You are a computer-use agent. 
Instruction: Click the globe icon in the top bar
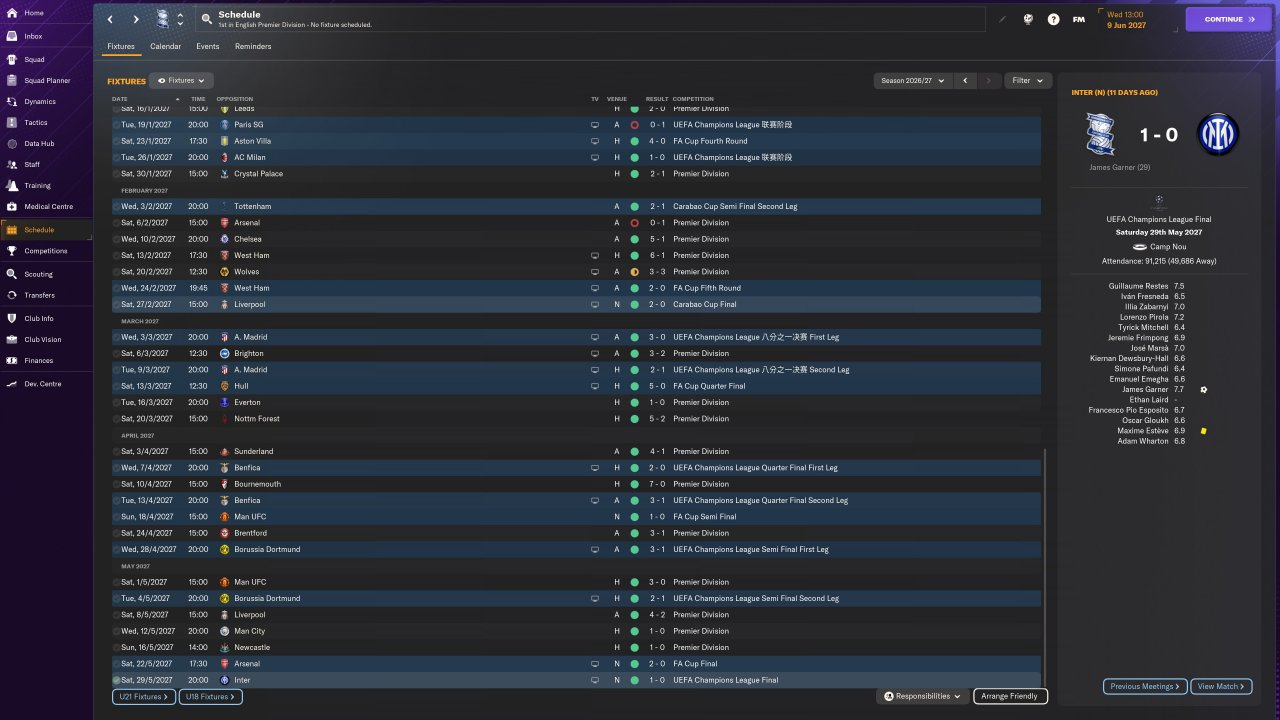[1028, 19]
